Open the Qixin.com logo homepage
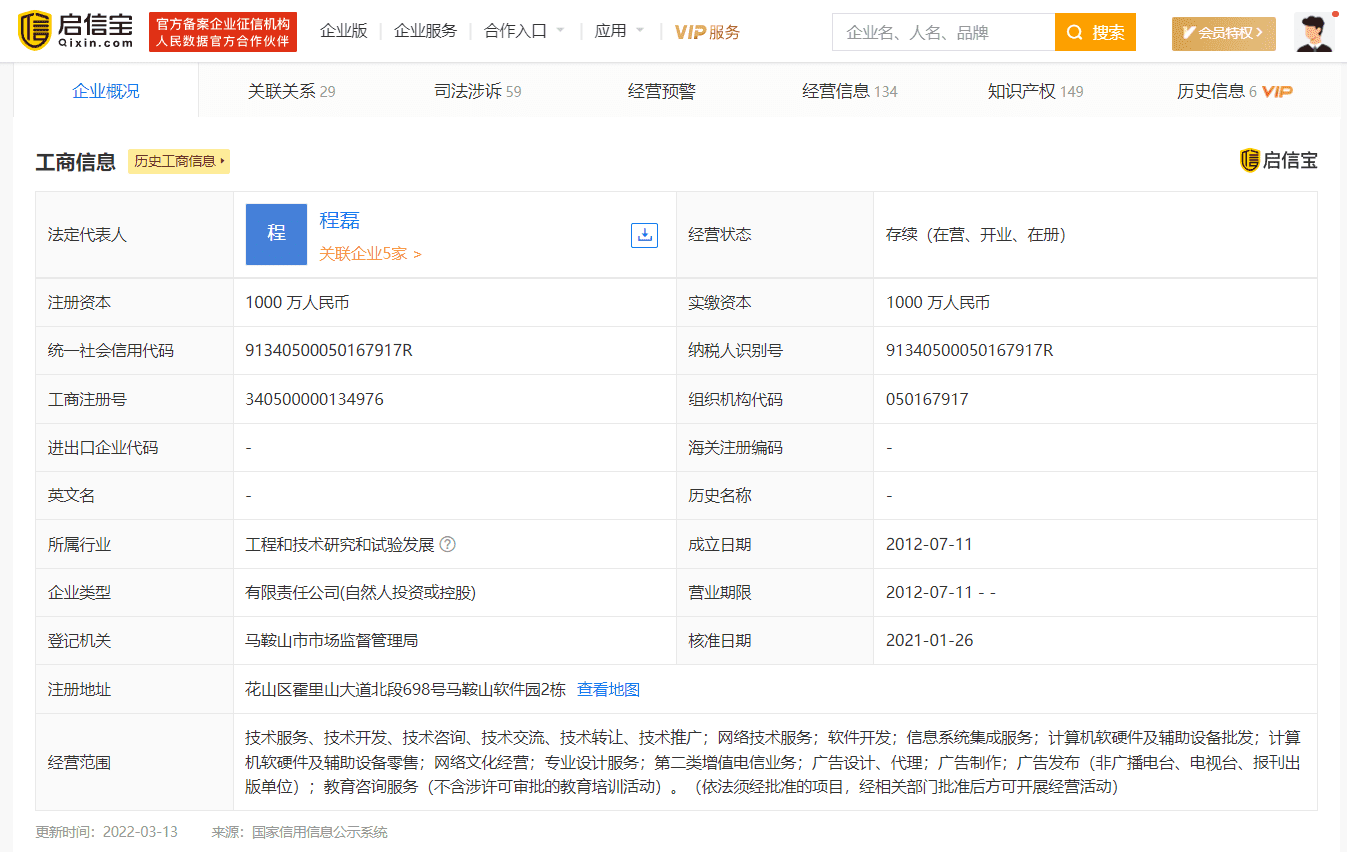Screen dimensions: 1347x852 [x=75, y=31]
